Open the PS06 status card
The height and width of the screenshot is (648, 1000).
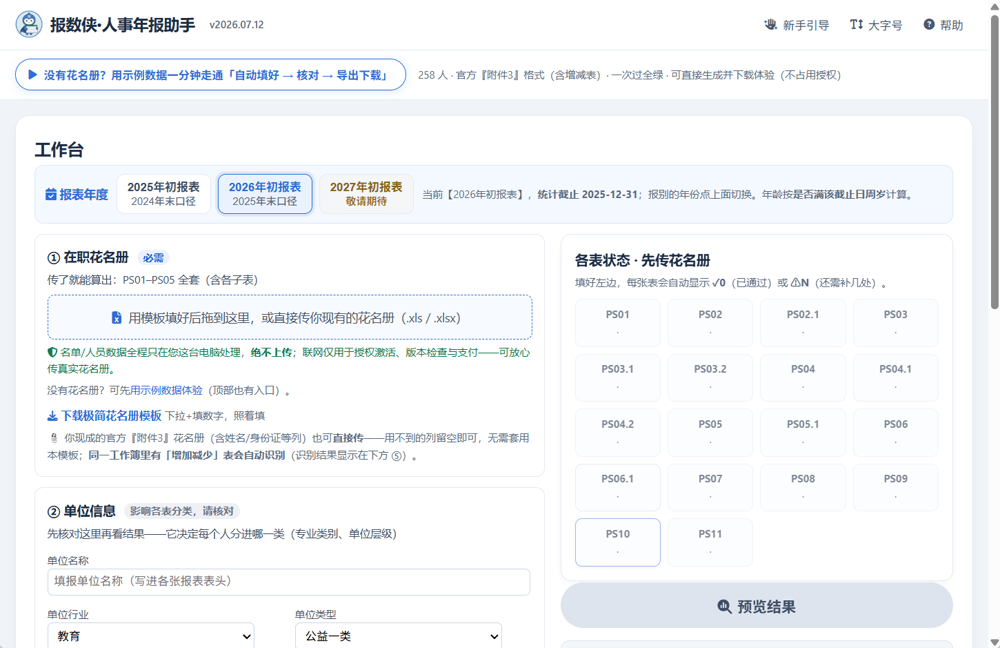coord(895,432)
